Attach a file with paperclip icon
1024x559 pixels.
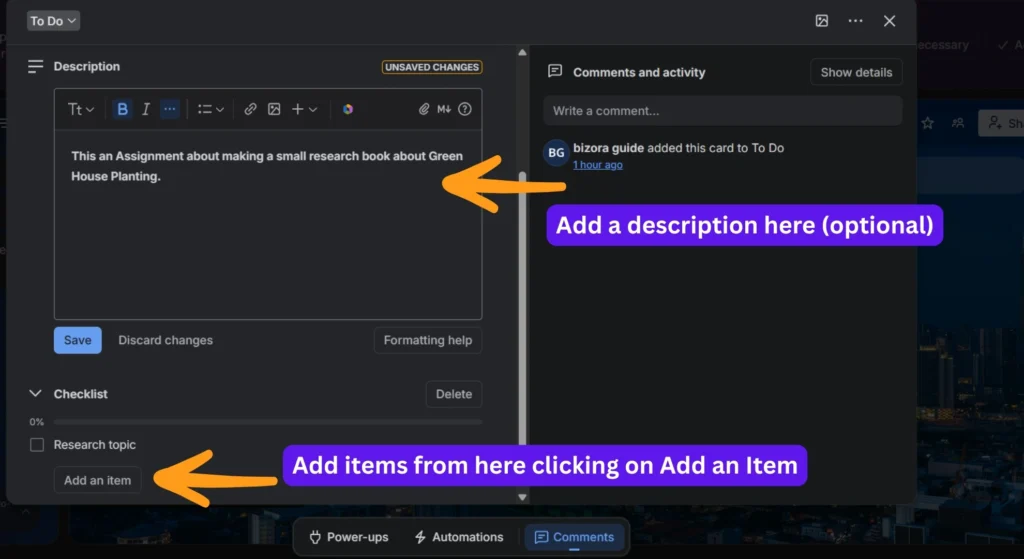(424, 109)
